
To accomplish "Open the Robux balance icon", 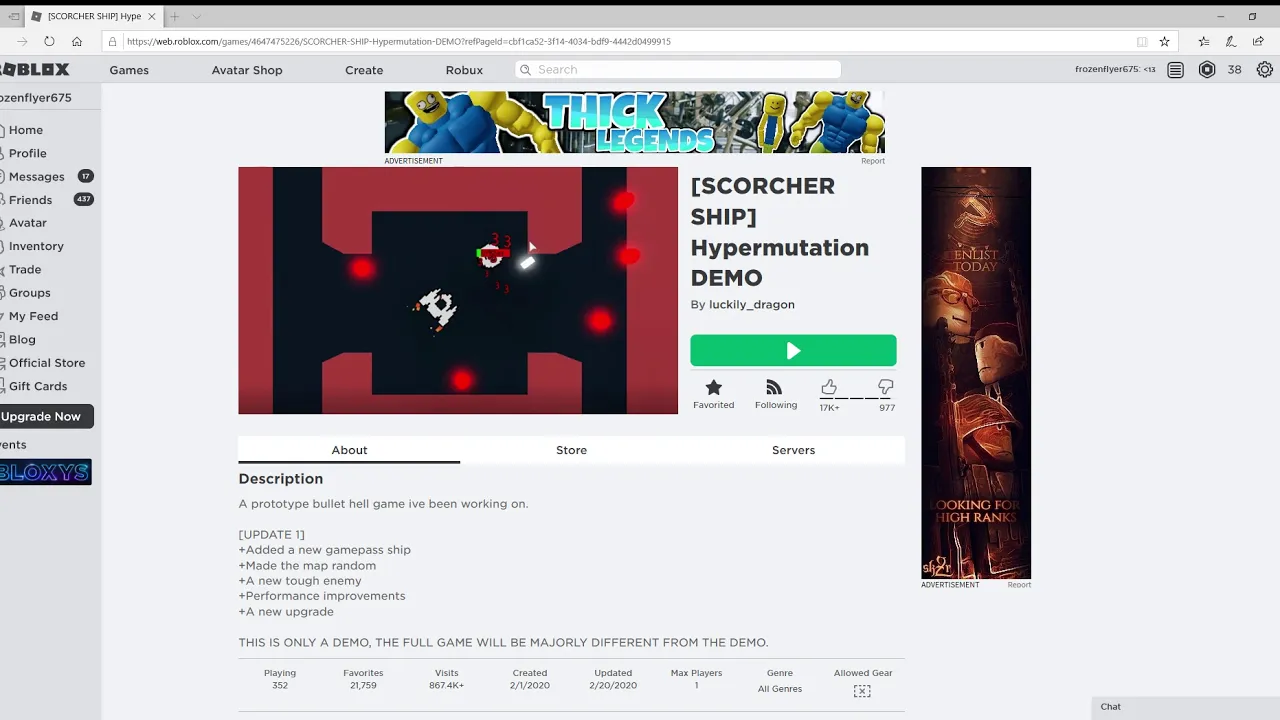I will click(1207, 70).
